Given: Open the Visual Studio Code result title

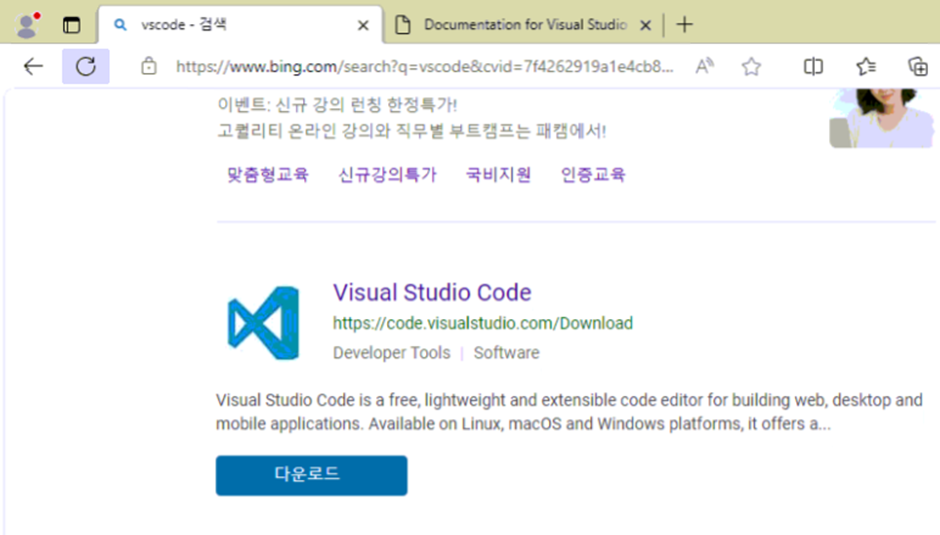Looking at the screenshot, I should pyautogui.click(x=432, y=293).
